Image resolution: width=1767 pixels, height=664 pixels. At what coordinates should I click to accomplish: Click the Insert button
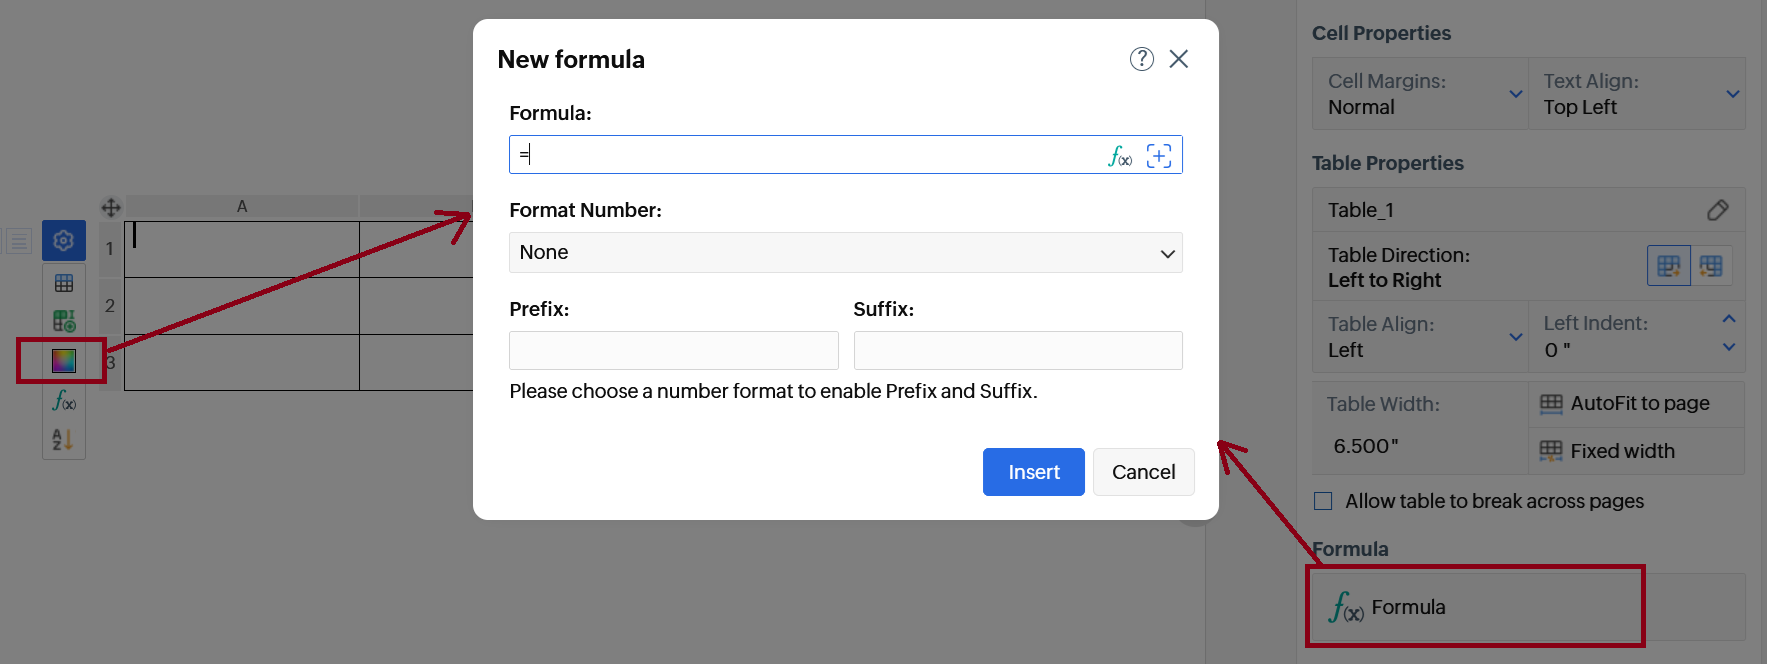click(x=1033, y=472)
